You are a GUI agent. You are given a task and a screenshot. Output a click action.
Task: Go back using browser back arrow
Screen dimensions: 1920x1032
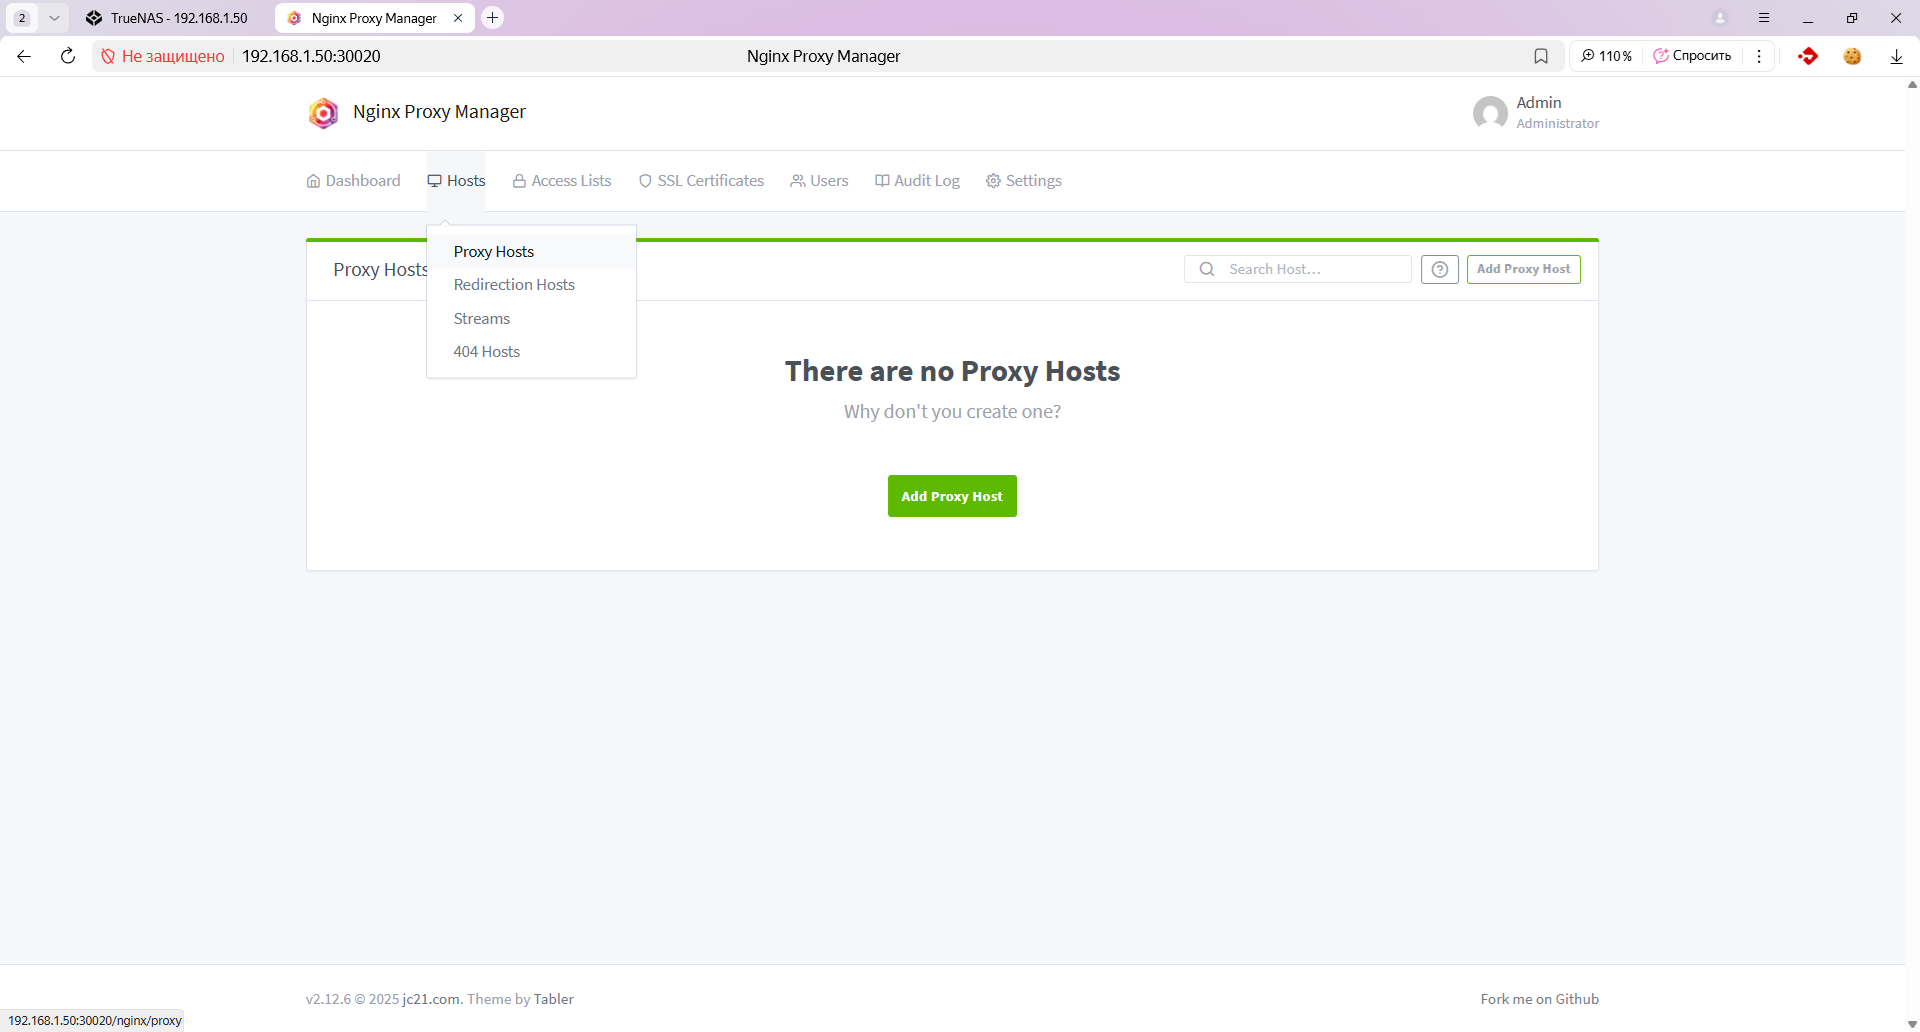24,56
